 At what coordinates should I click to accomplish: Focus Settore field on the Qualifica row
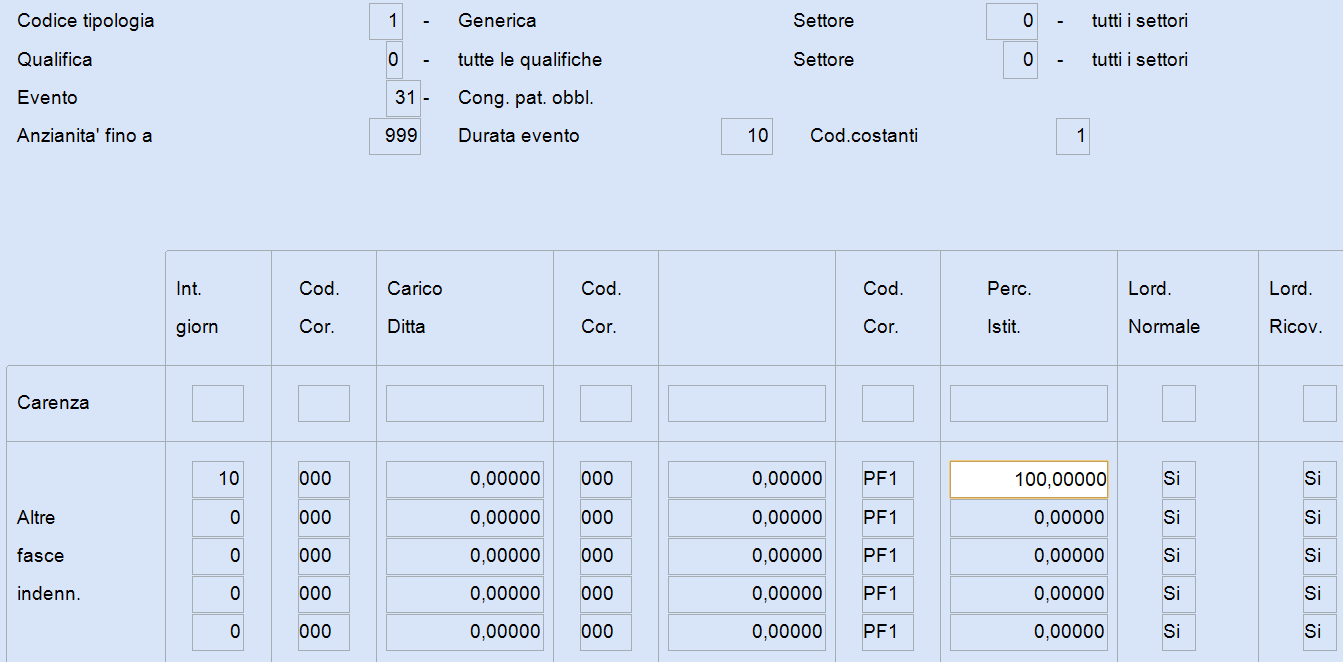point(1020,60)
